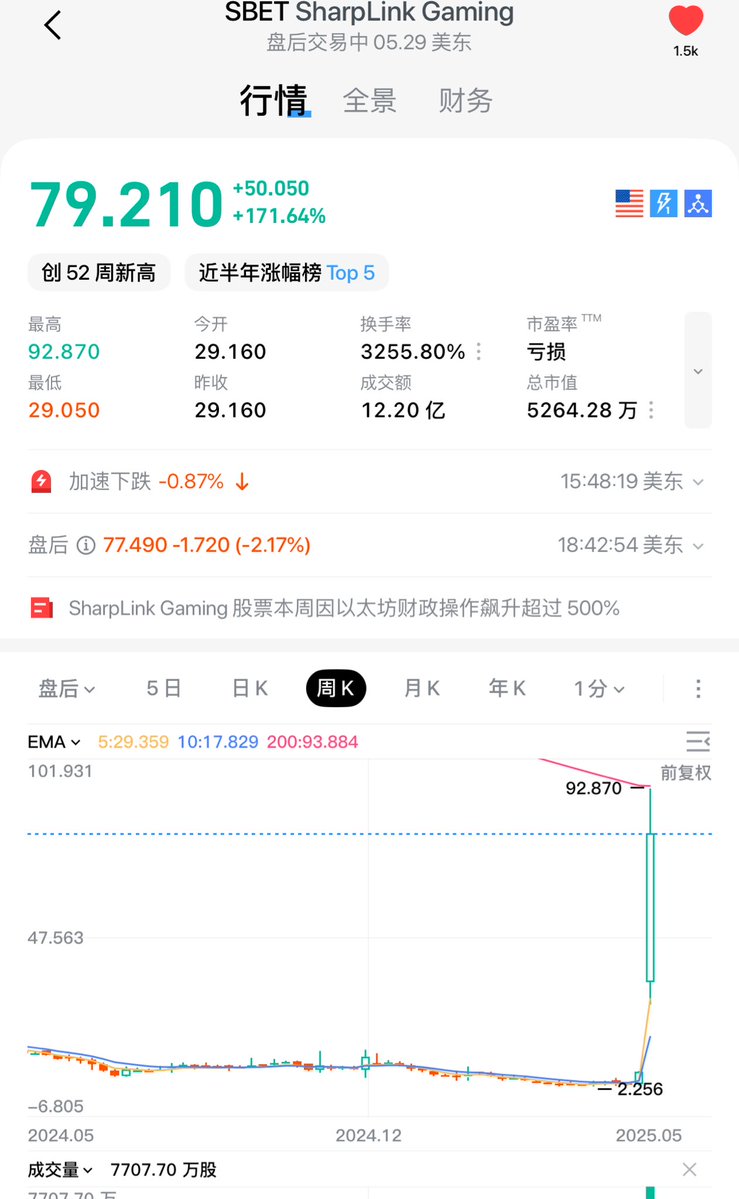Image resolution: width=739 pixels, height=1199 pixels.
Task: Tap the 创52周新高 tag
Action: click(x=99, y=273)
